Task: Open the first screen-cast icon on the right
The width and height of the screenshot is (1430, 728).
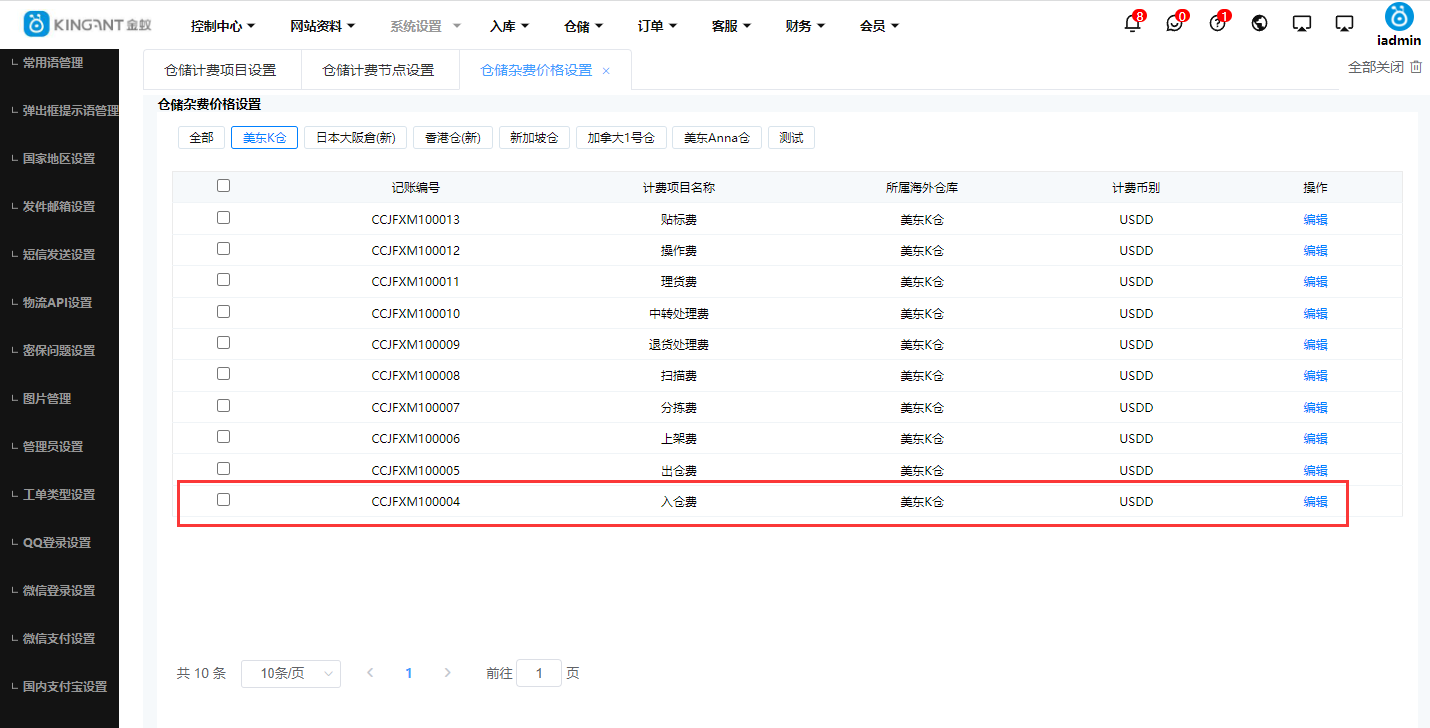Action: tap(1301, 22)
